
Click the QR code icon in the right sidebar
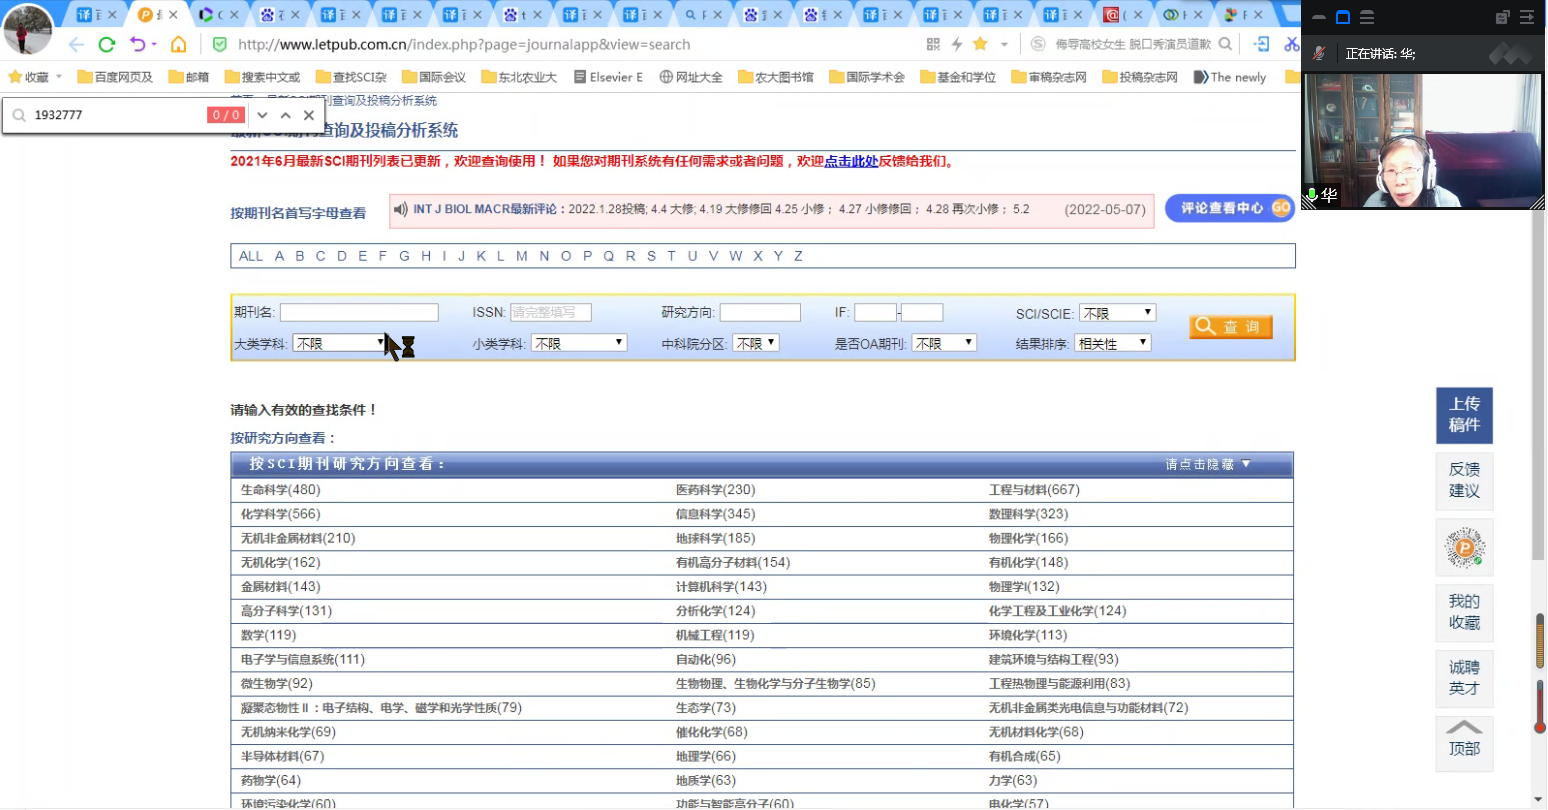coord(1465,547)
